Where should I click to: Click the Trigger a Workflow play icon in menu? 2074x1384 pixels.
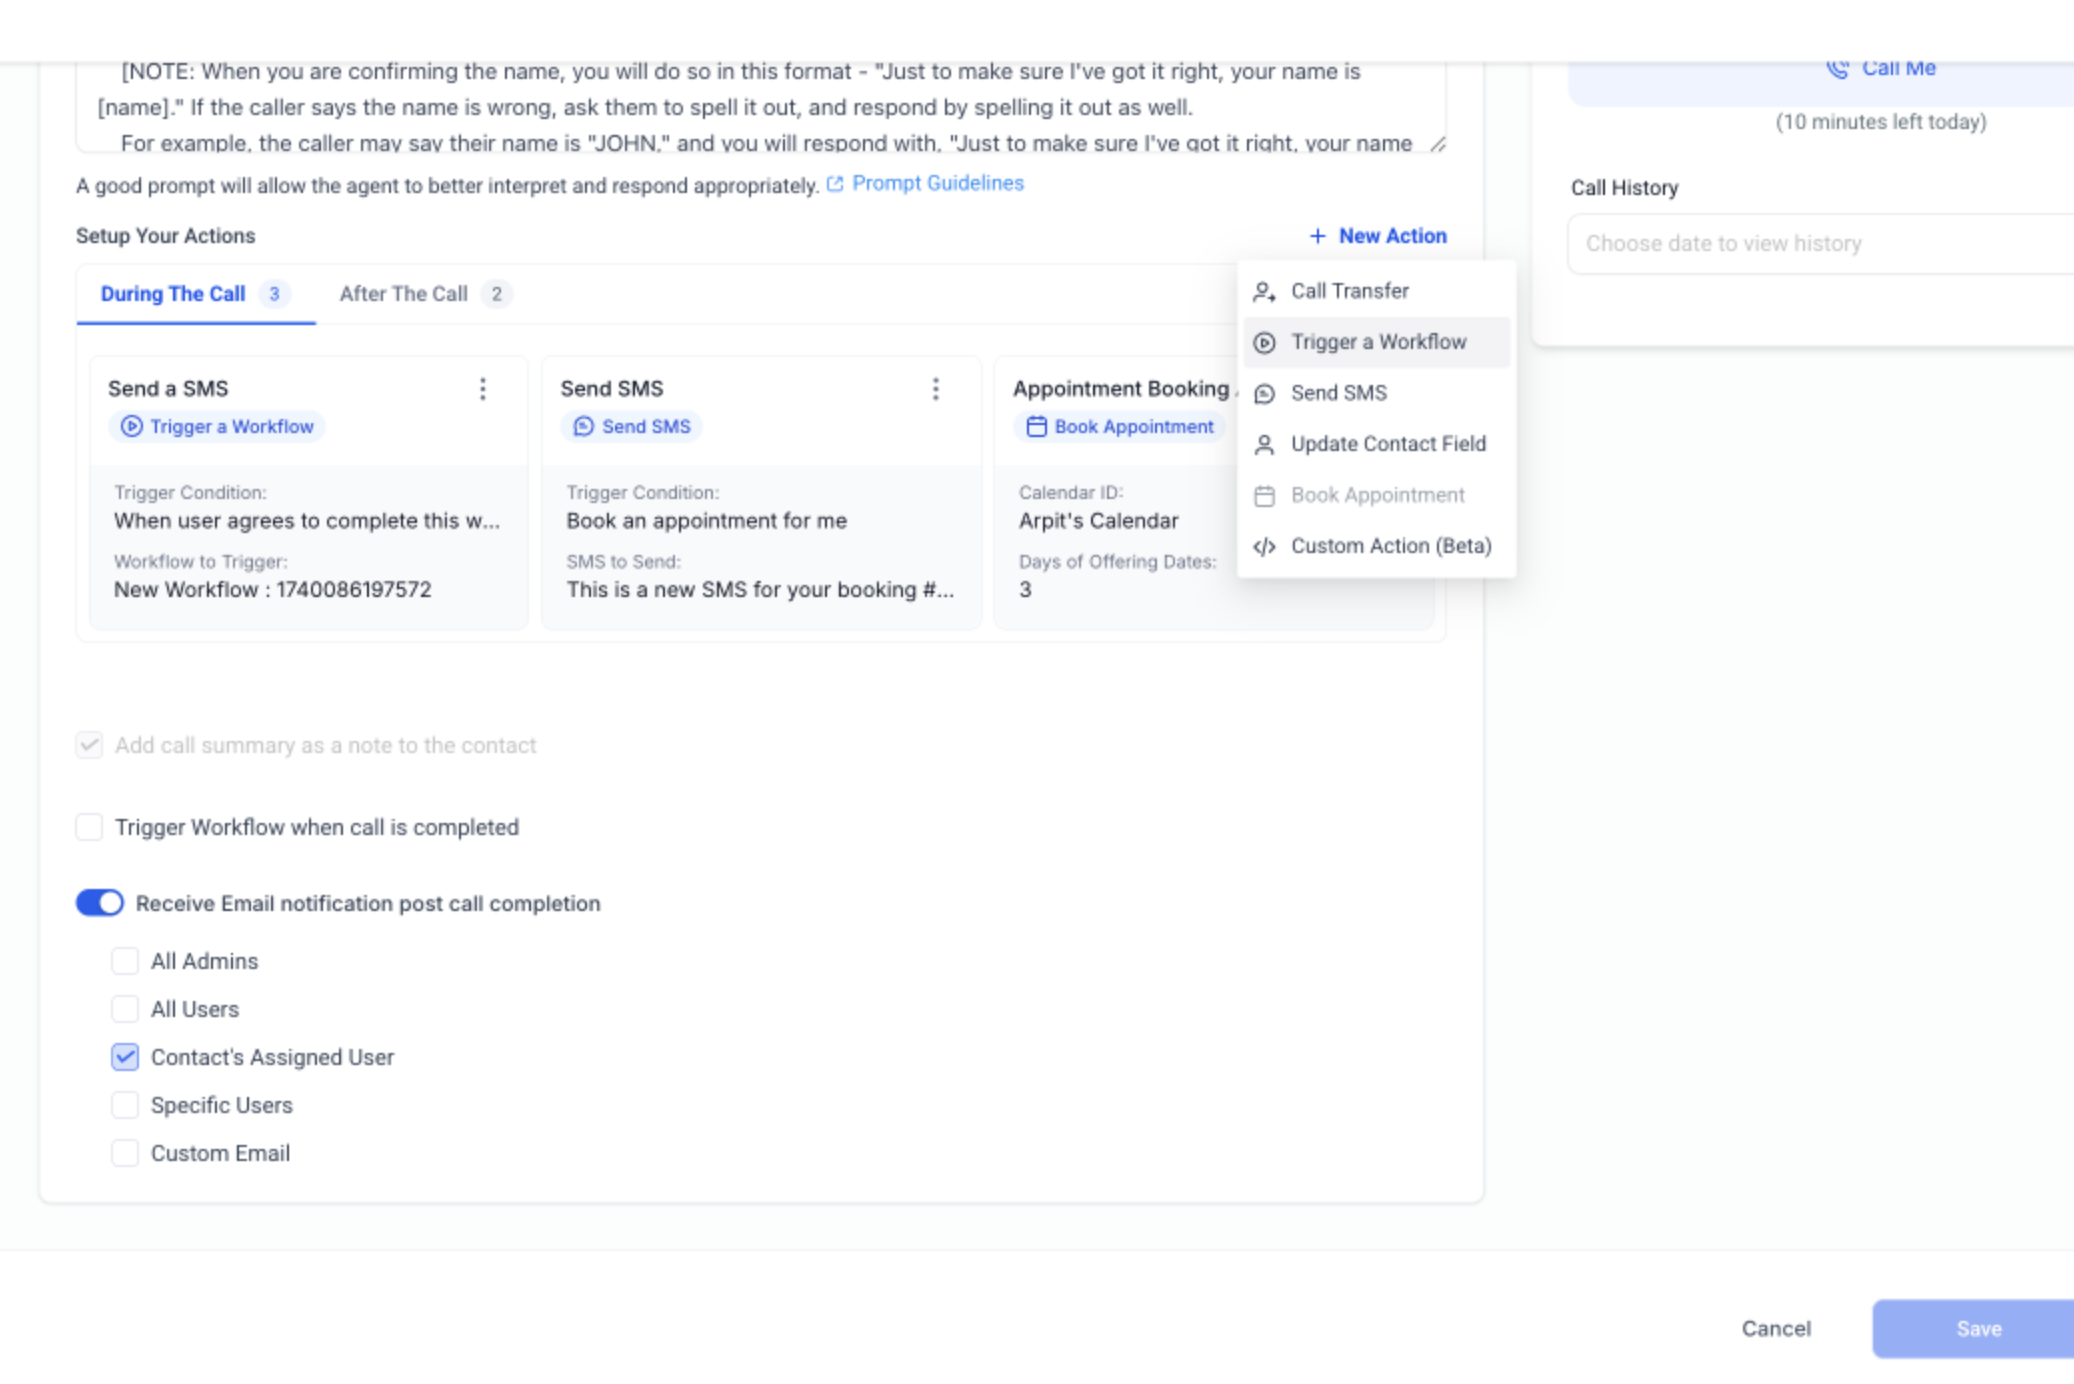[1264, 342]
